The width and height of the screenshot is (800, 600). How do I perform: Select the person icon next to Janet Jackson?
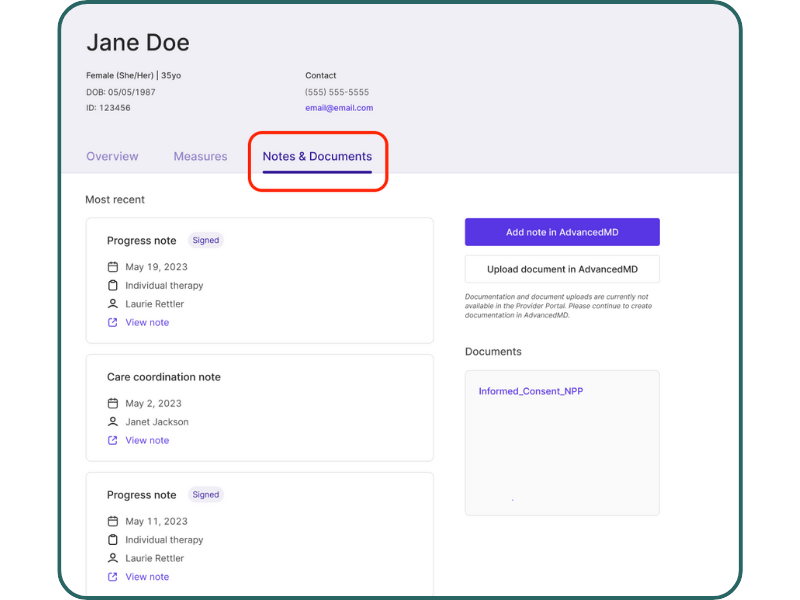coord(113,422)
